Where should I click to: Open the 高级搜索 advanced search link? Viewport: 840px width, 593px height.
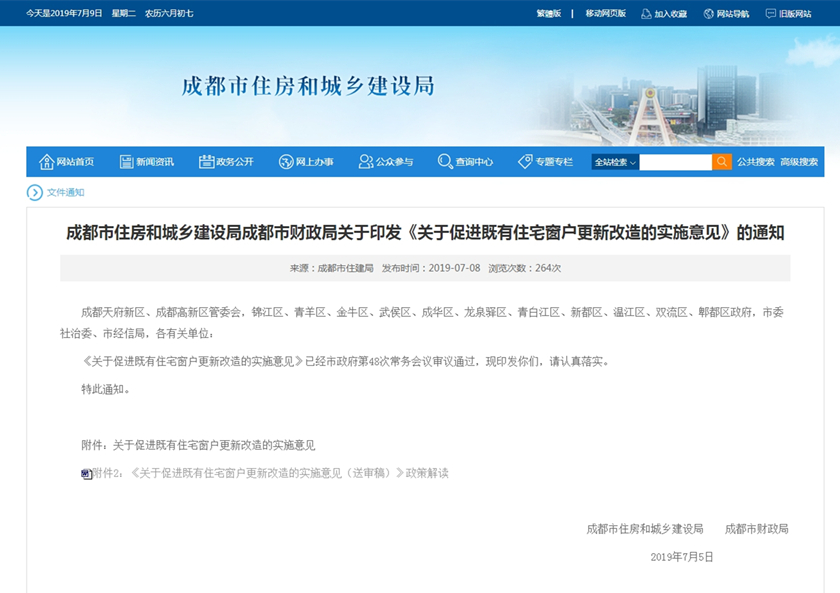click(799, 162)
